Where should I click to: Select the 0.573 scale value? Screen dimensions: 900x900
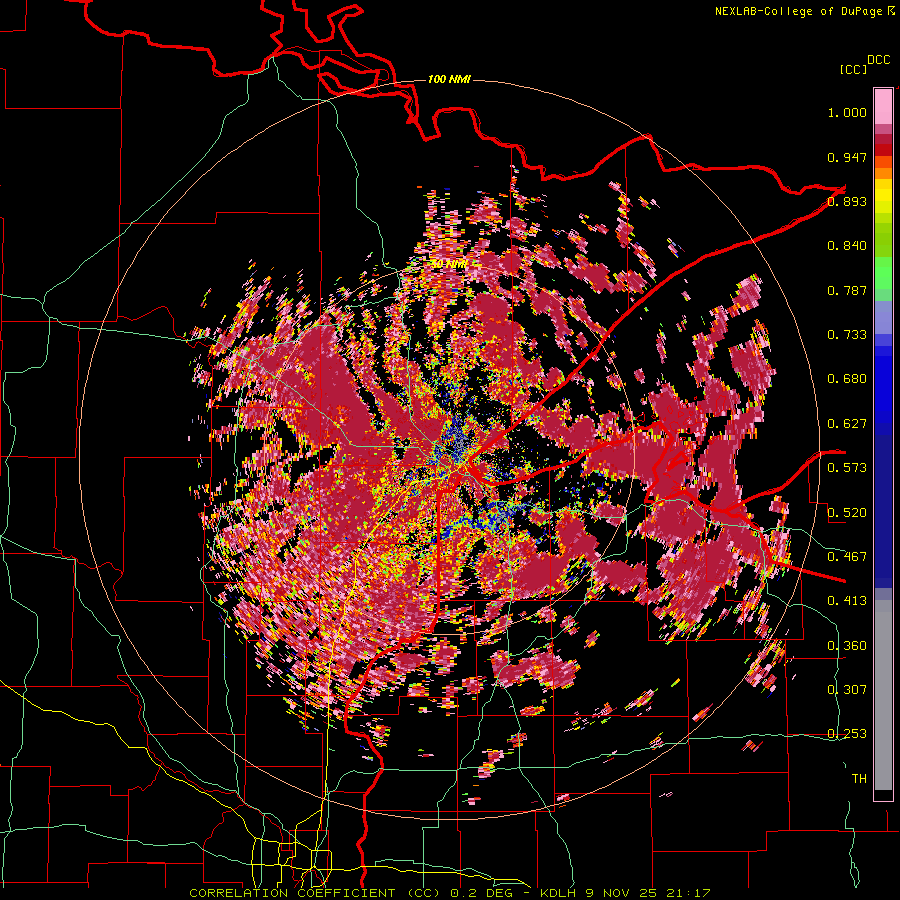click(x=847, y=468)
